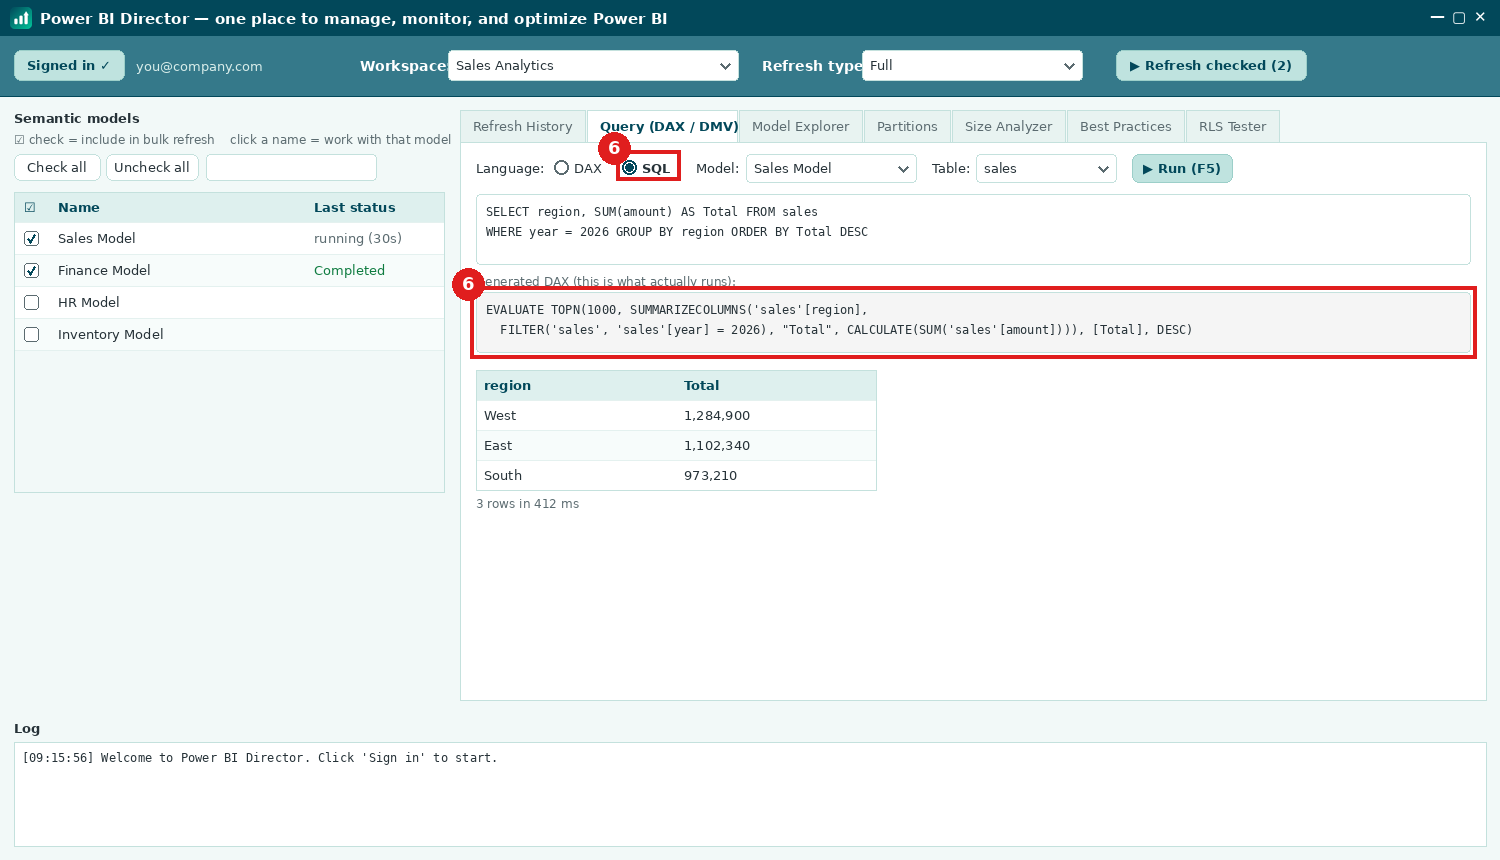Toggle the header select-all checkbox

coord(30,208)
